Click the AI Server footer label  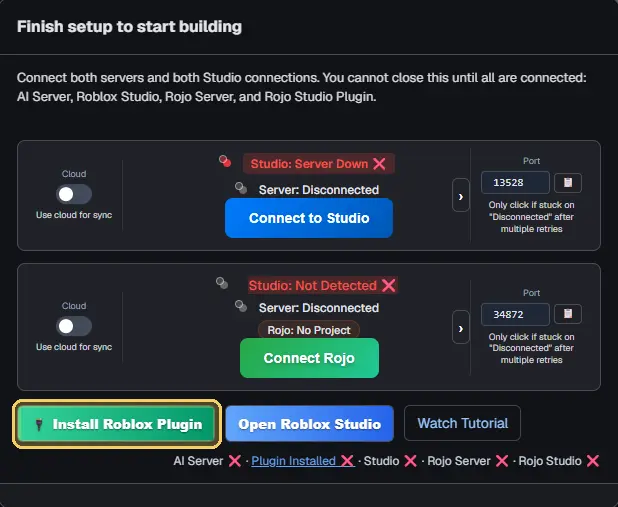click(x=198, y=461)
